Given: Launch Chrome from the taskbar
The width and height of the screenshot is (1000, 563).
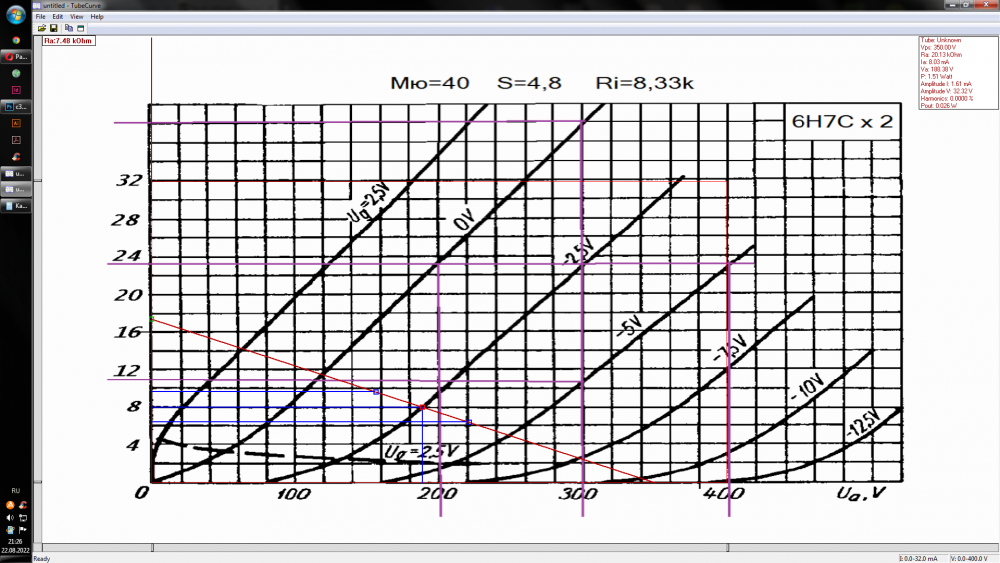Looking at the screenshot, I should click(x=16, y=41).
